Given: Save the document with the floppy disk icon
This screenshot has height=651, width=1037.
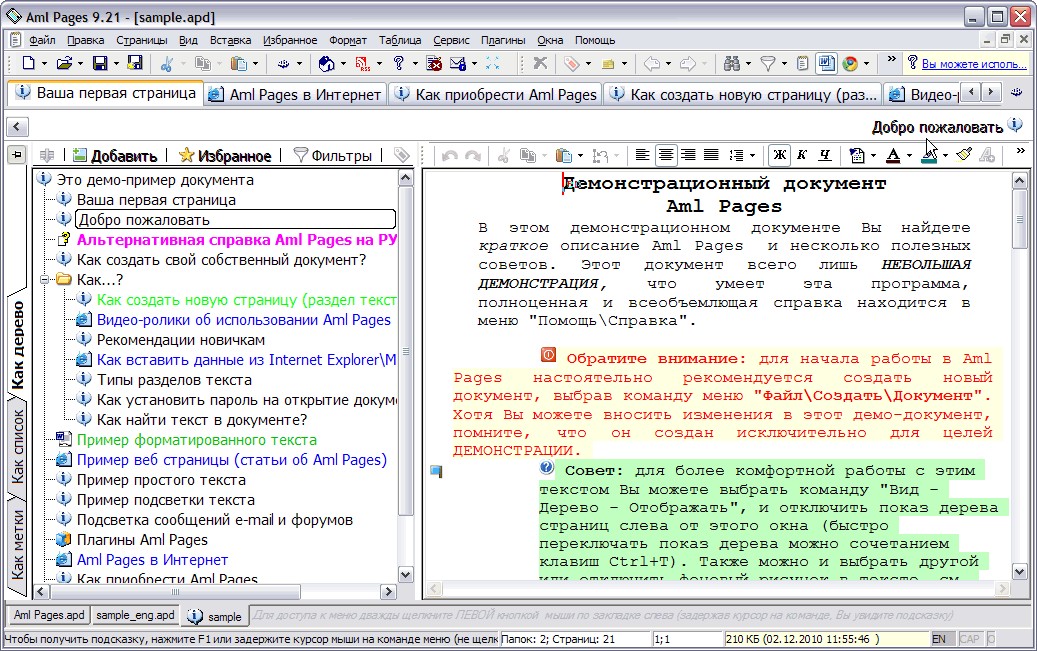Looking at the screenshot, I should 100,64.
